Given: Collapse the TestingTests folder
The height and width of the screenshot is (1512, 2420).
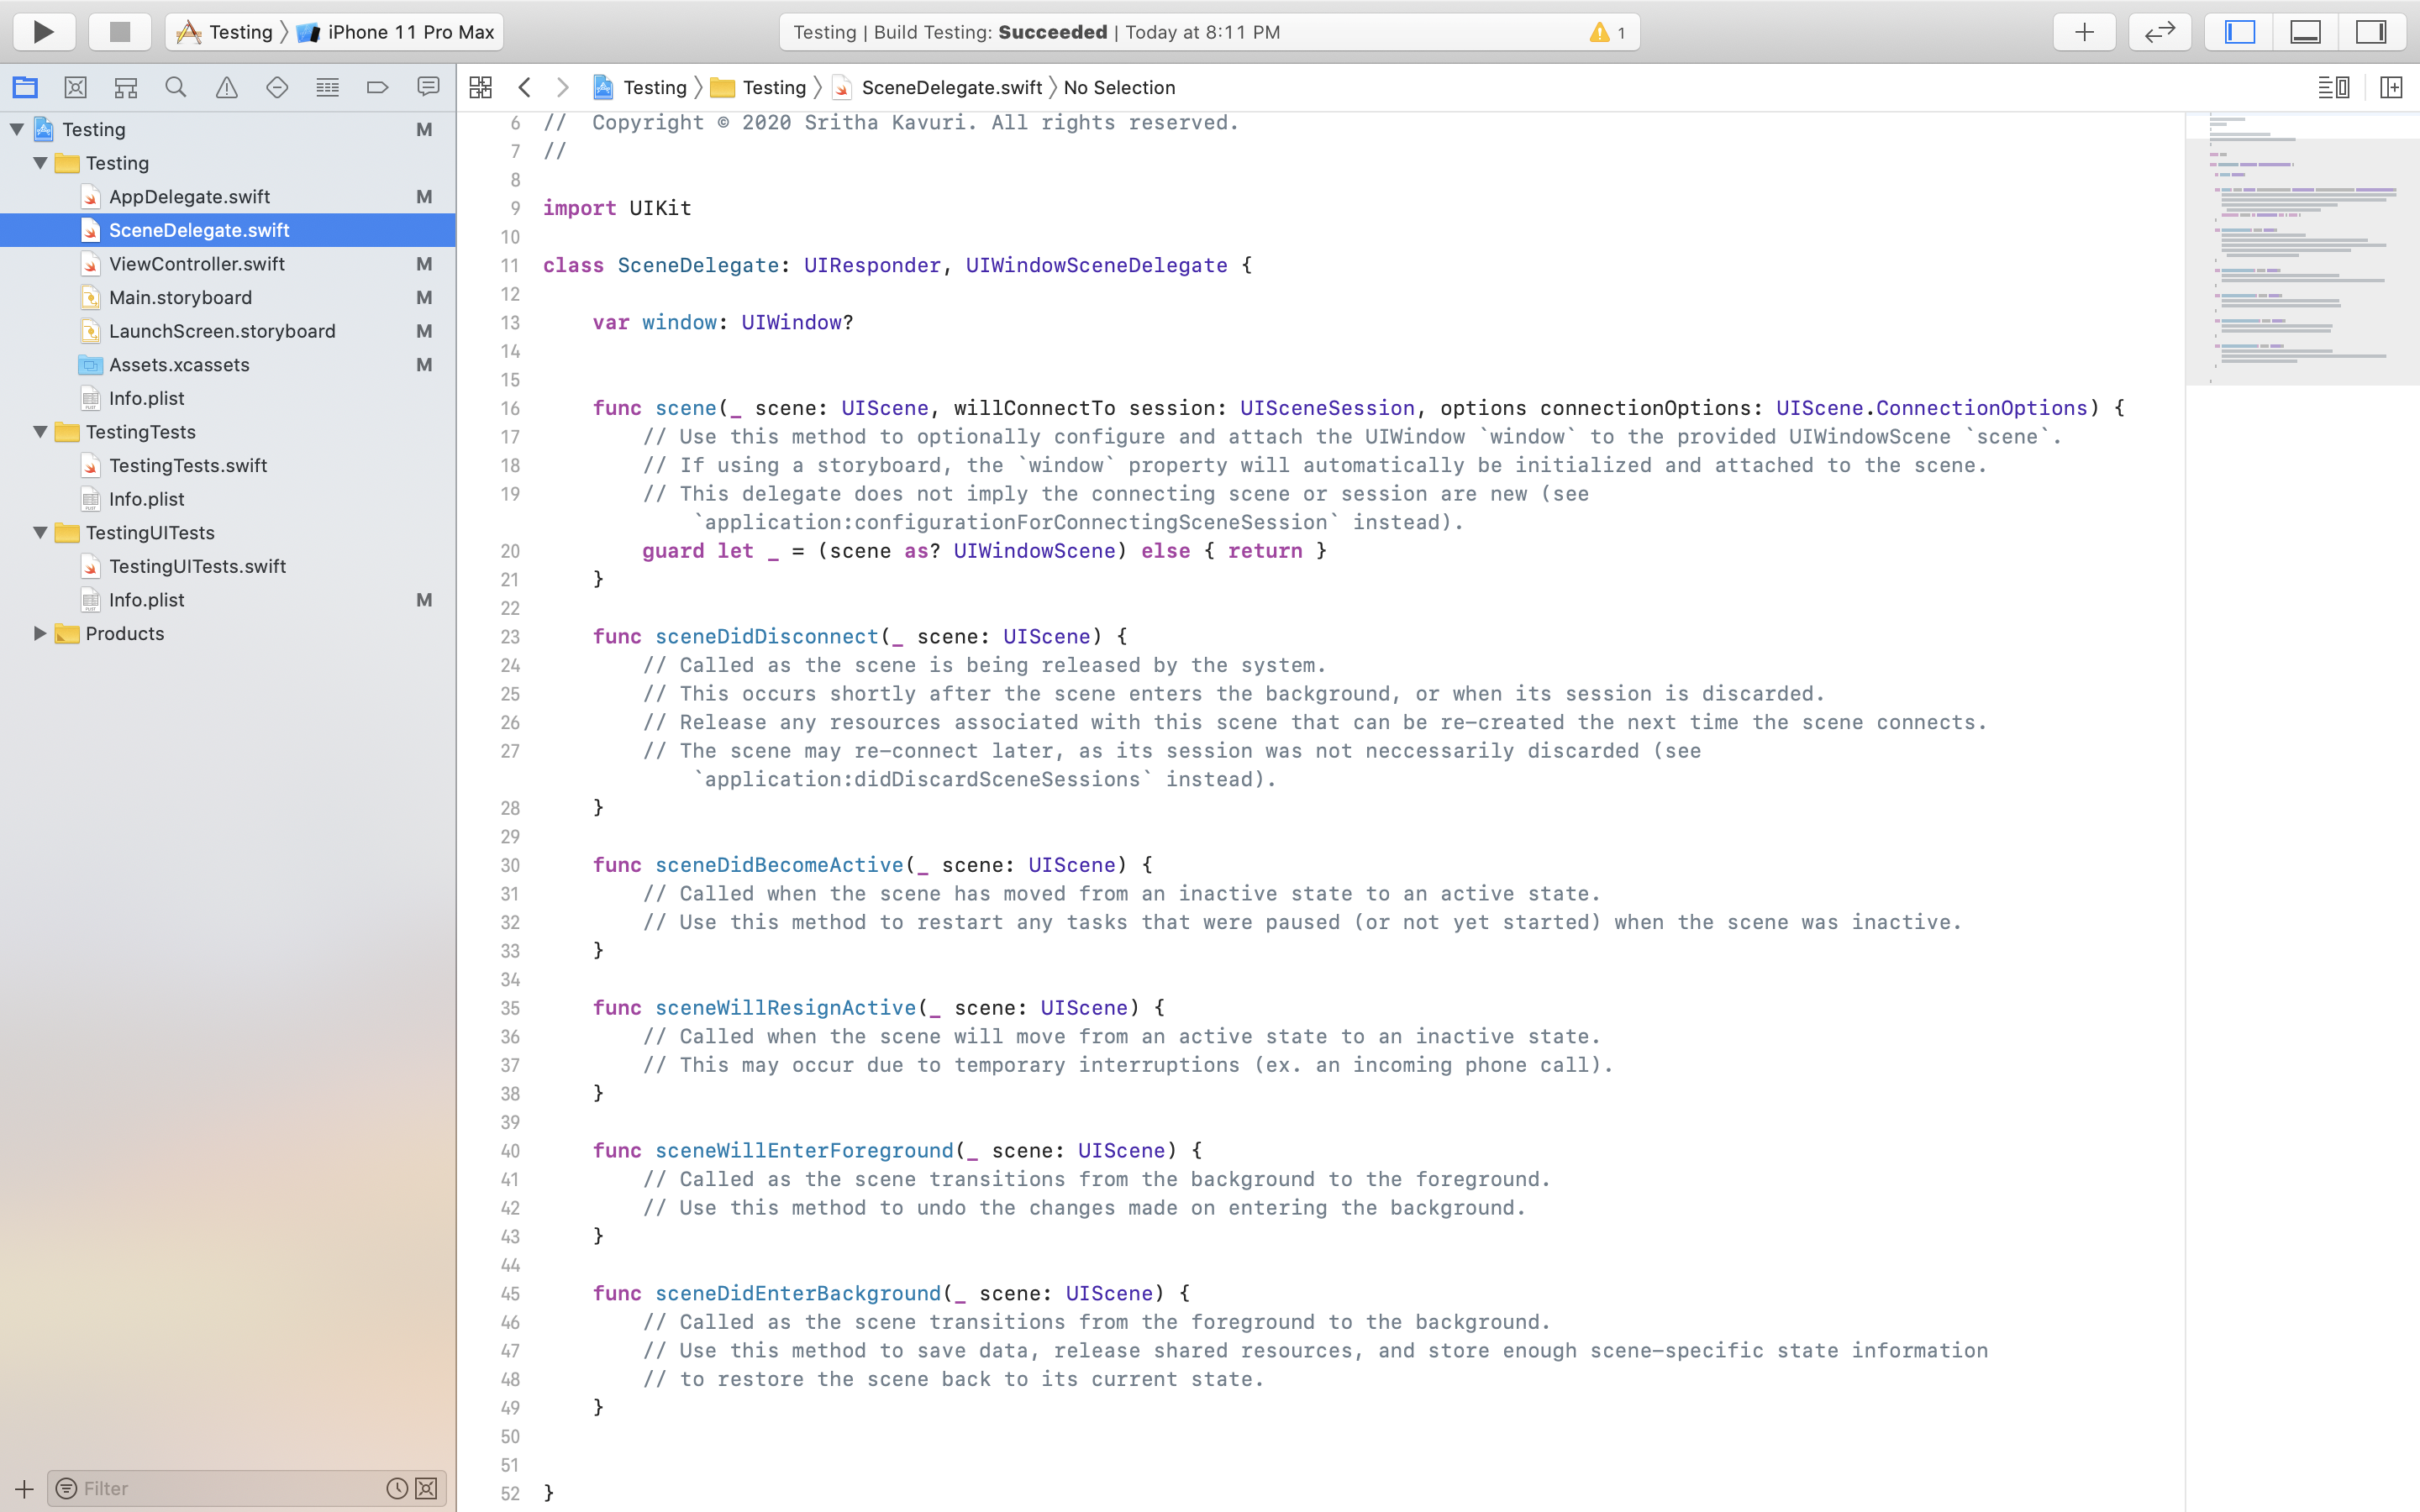Looking at the screenshot, I should (40, 432).
